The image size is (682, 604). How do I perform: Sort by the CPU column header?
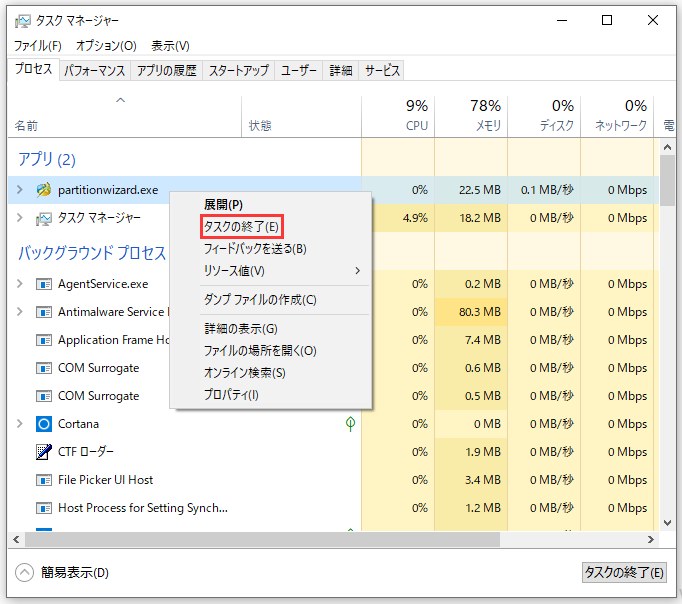click(x=398, y=115)
